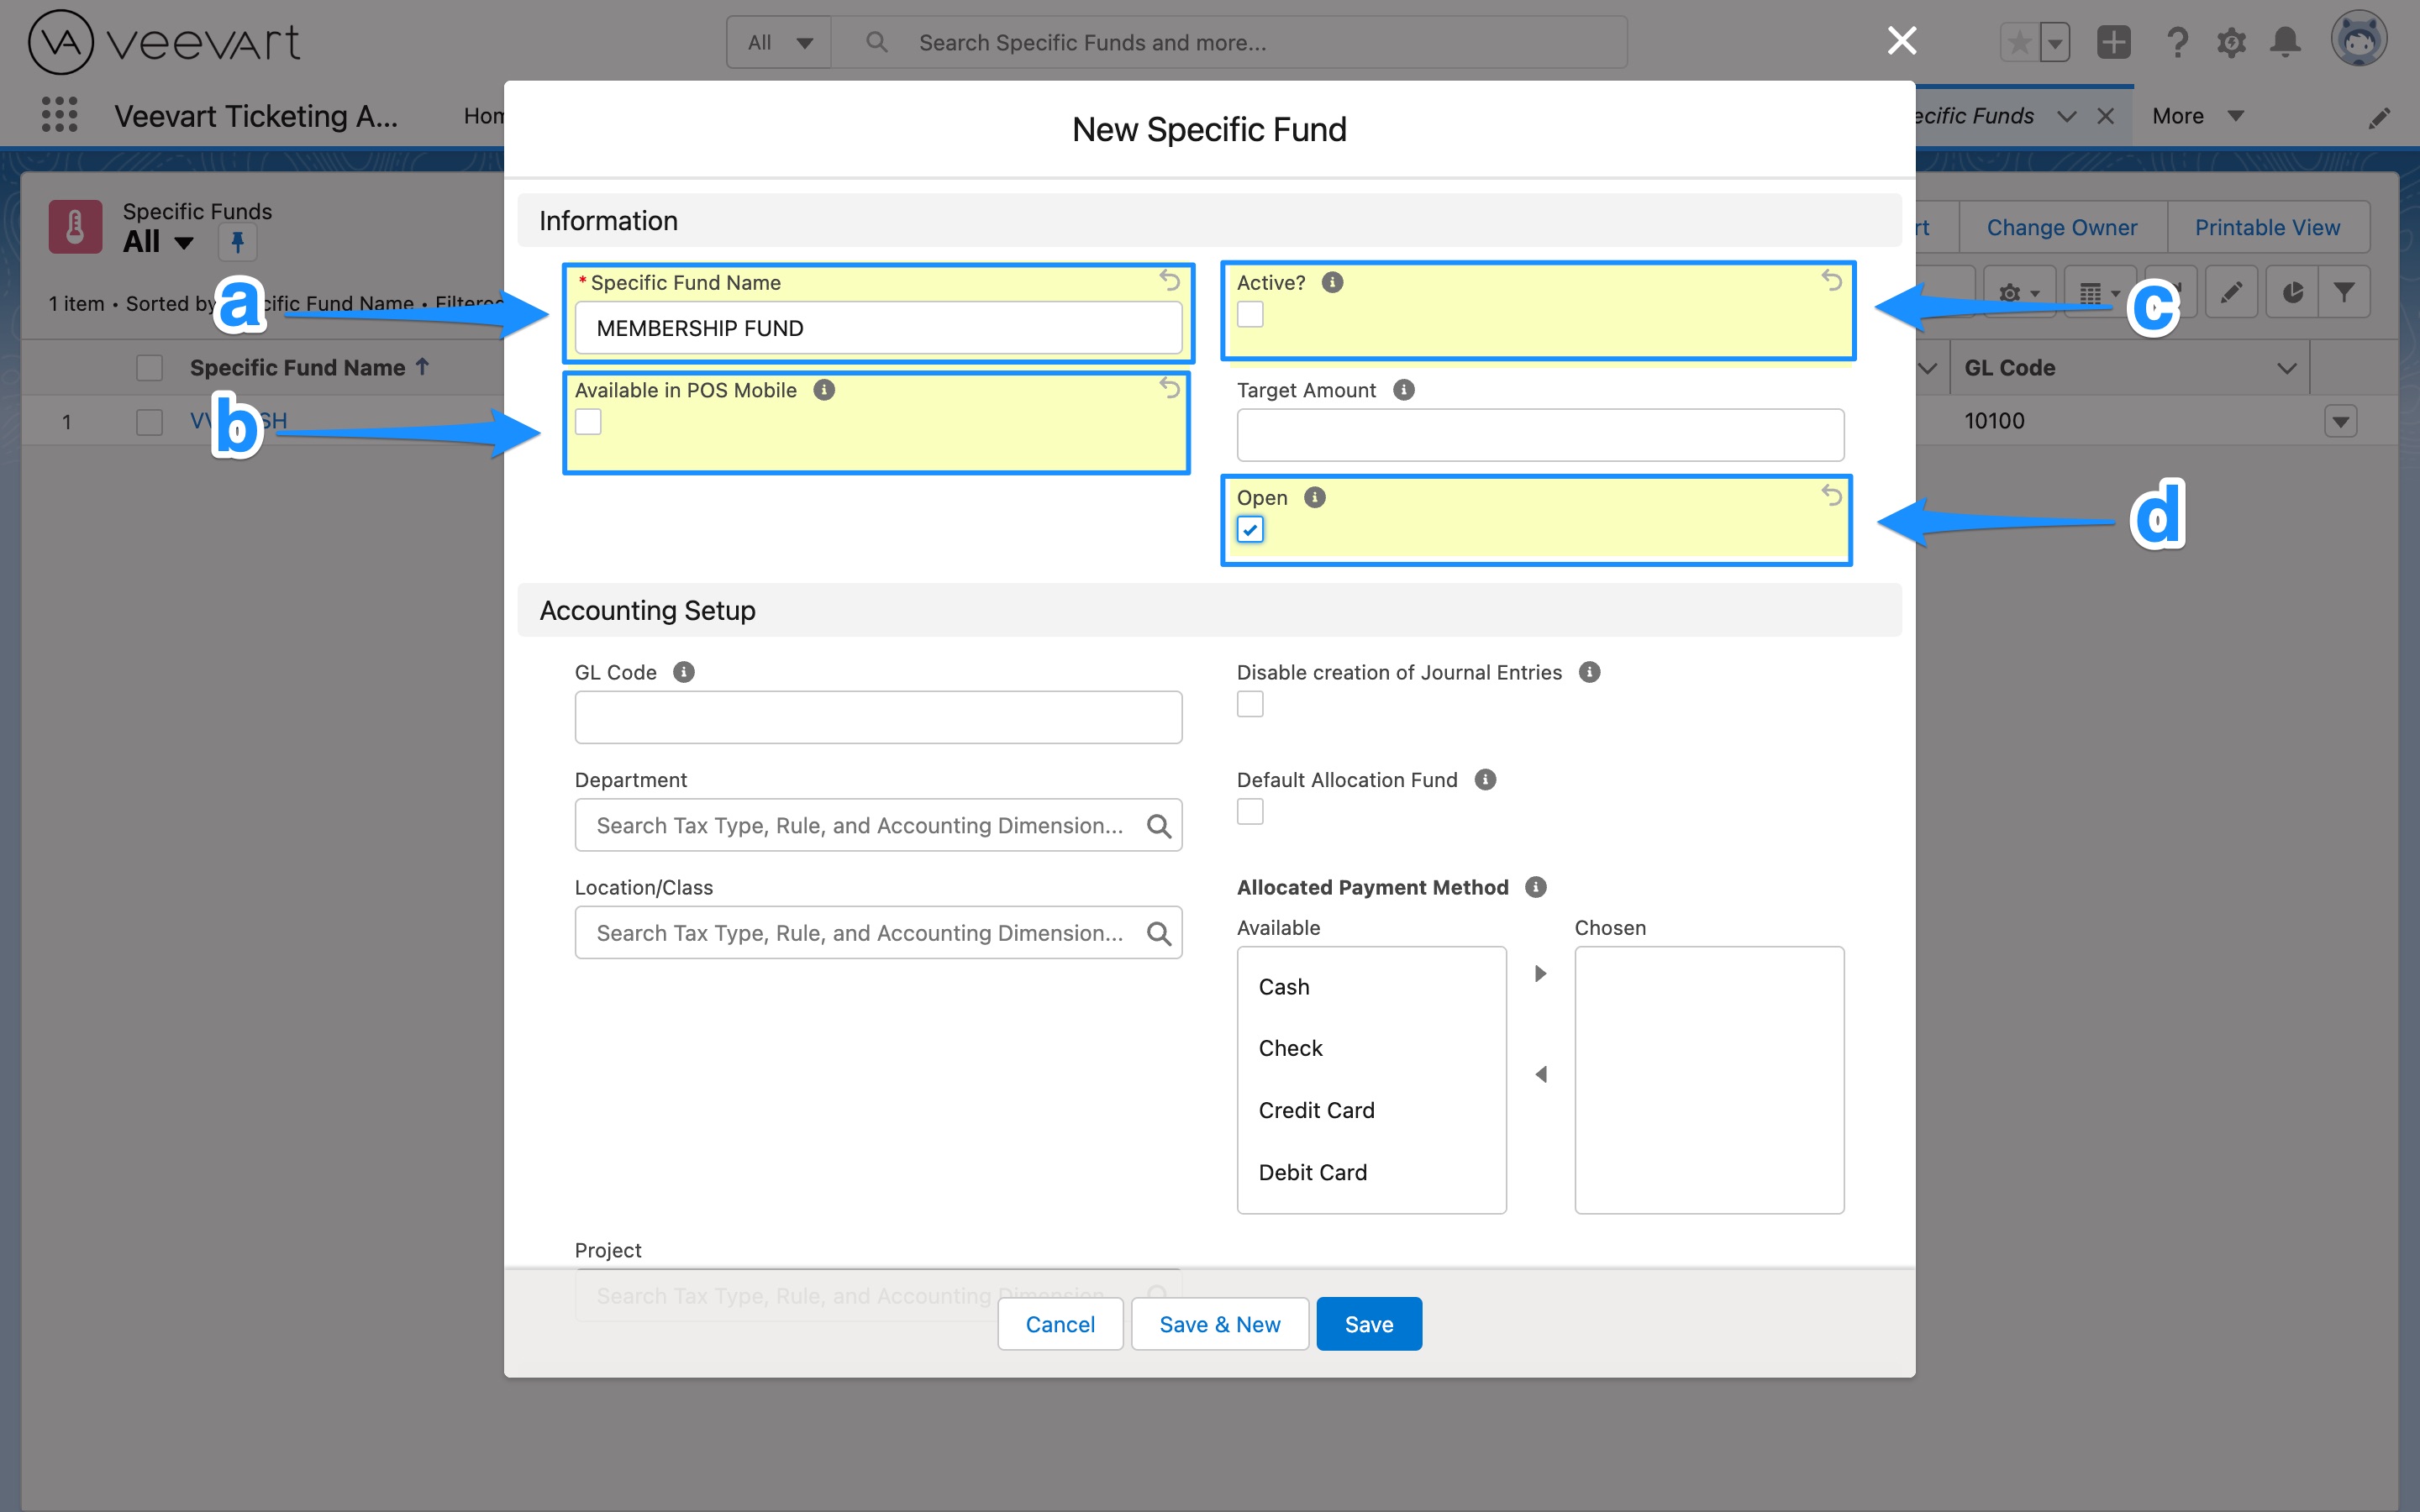This screenshot has height=1512, width=2420.
Task: Open the row action dropdown for VV CASH
Action: [x=2340, y=421]
